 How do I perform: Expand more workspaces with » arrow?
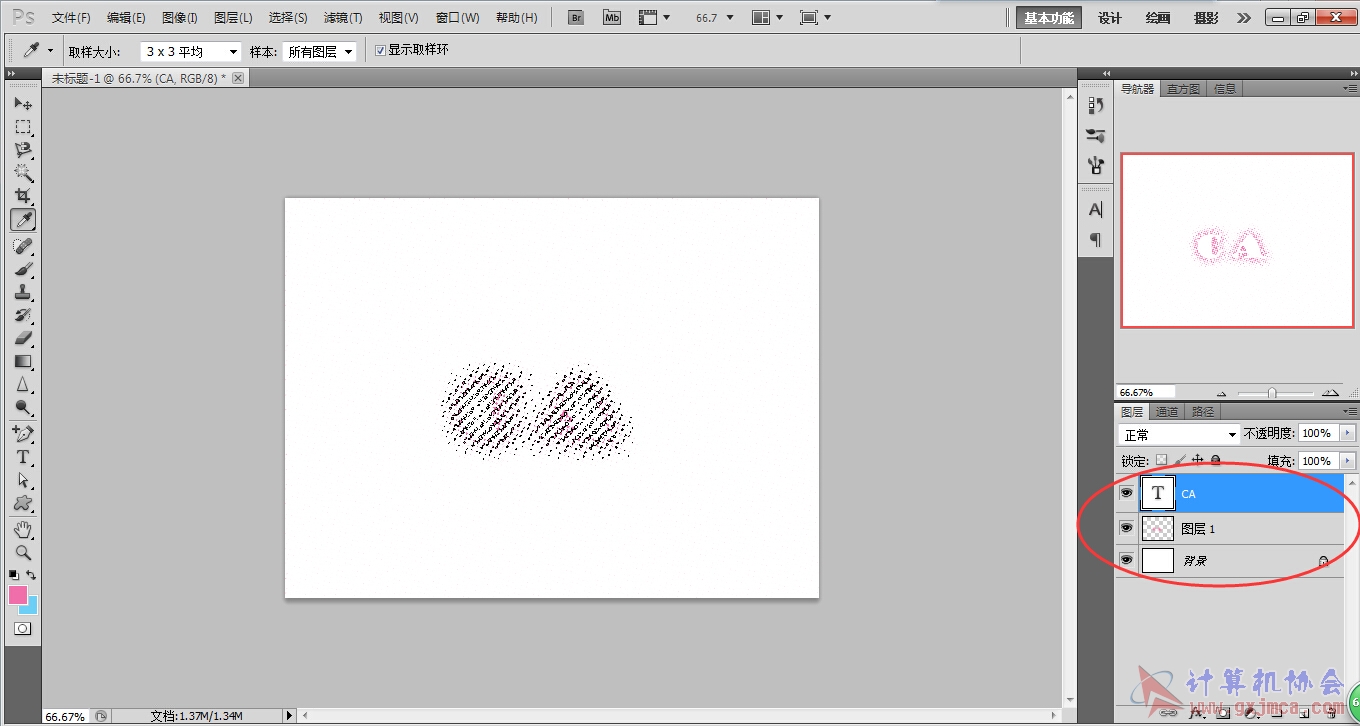tap(1243, 18)
